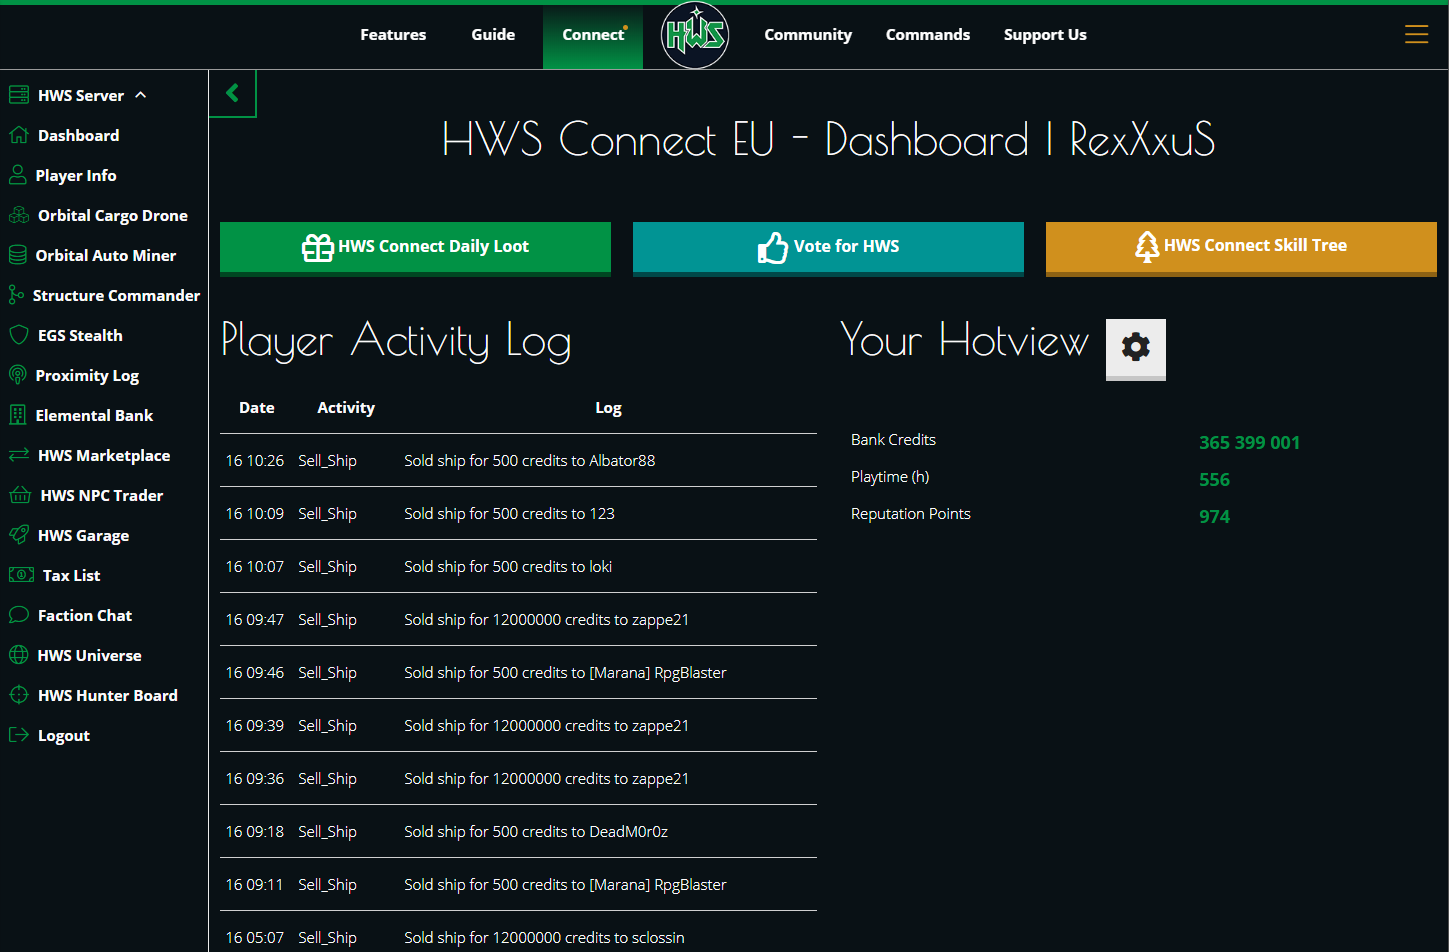Image resolution: width=1449 pixels, height=952 pixels.
Task: Open the HWS Connect Skill Tree
Action: pos(1240,247)
